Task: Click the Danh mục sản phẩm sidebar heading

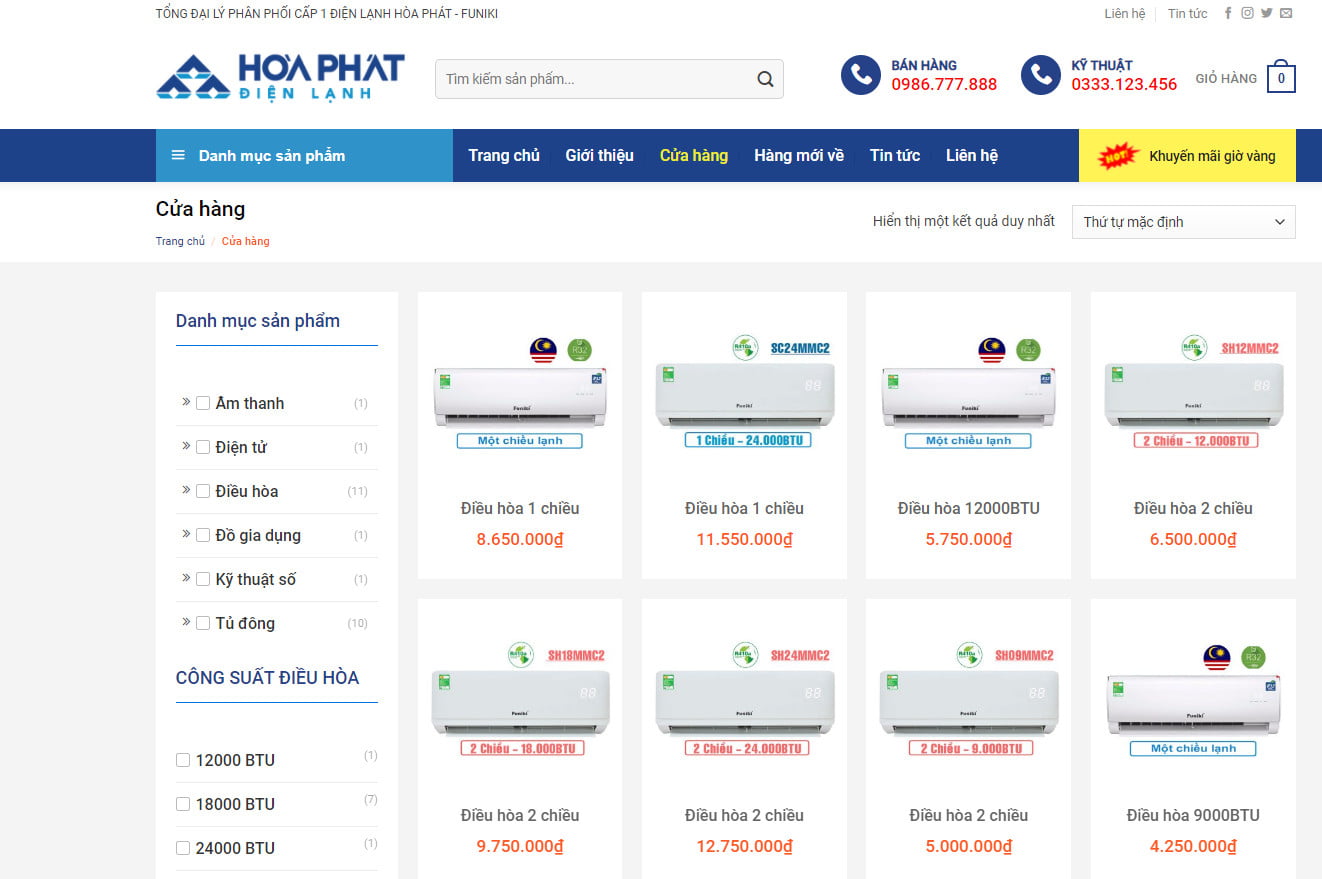Action: coord(258,321)
